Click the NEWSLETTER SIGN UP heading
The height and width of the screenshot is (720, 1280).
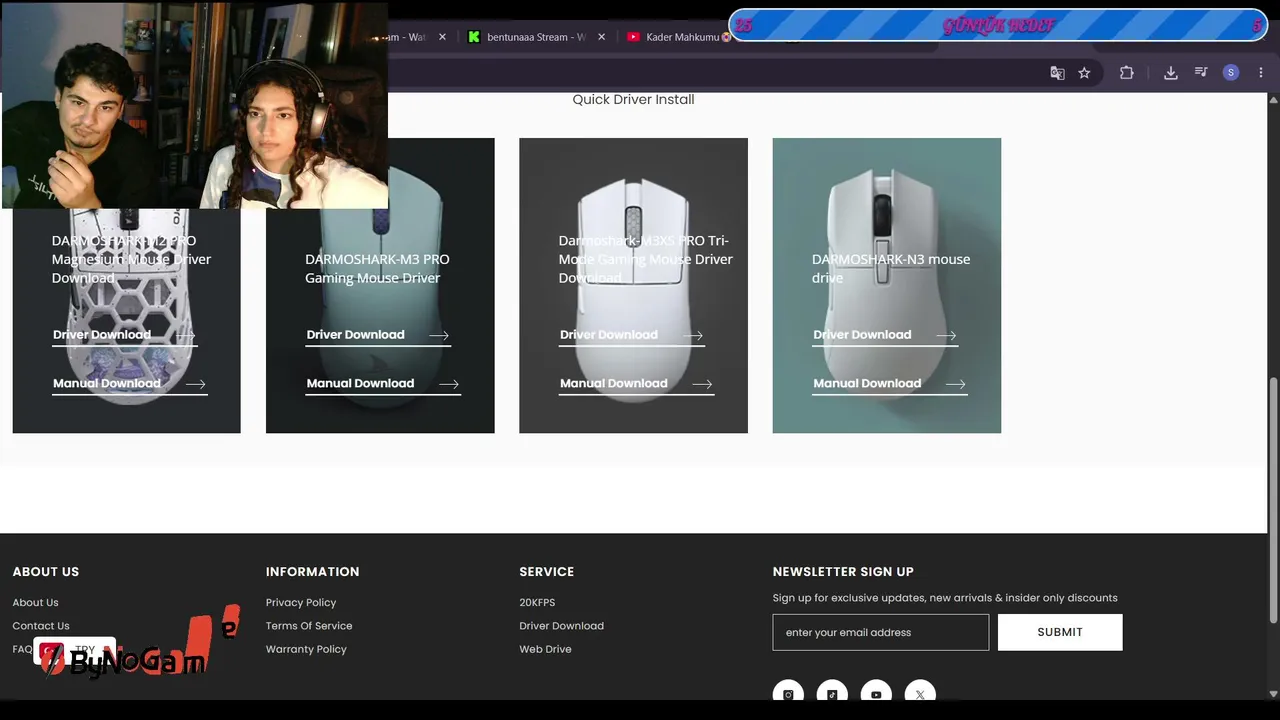point(843,572)
